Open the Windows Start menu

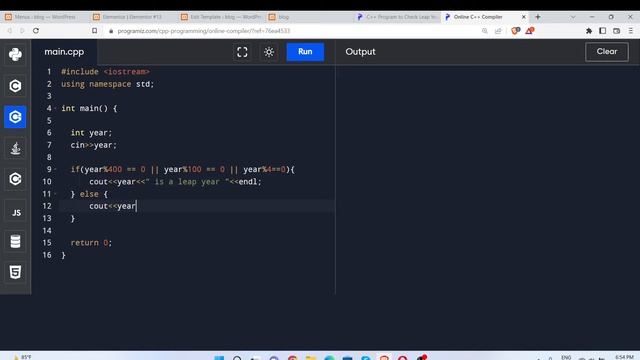pyautogui.click(x=219, y=358)
